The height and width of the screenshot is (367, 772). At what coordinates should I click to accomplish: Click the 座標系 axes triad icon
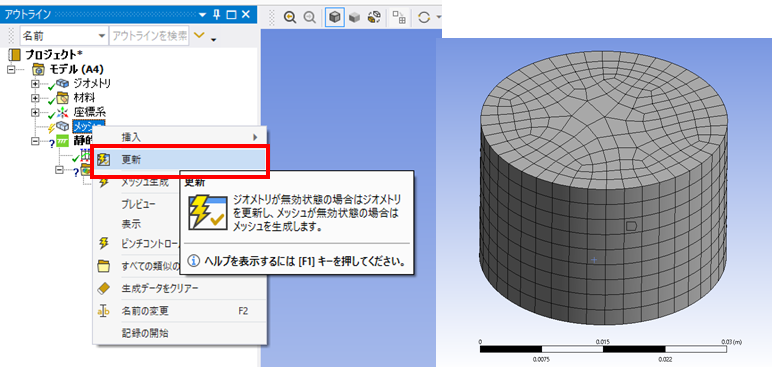pyautogui.click(x=63, y=112)
